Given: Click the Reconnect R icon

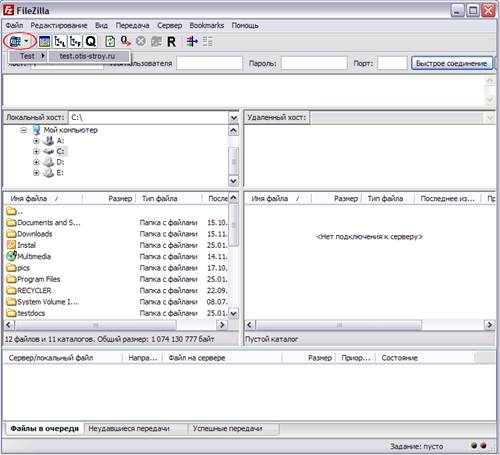Looking at the screenshot, I should point(171,42).
